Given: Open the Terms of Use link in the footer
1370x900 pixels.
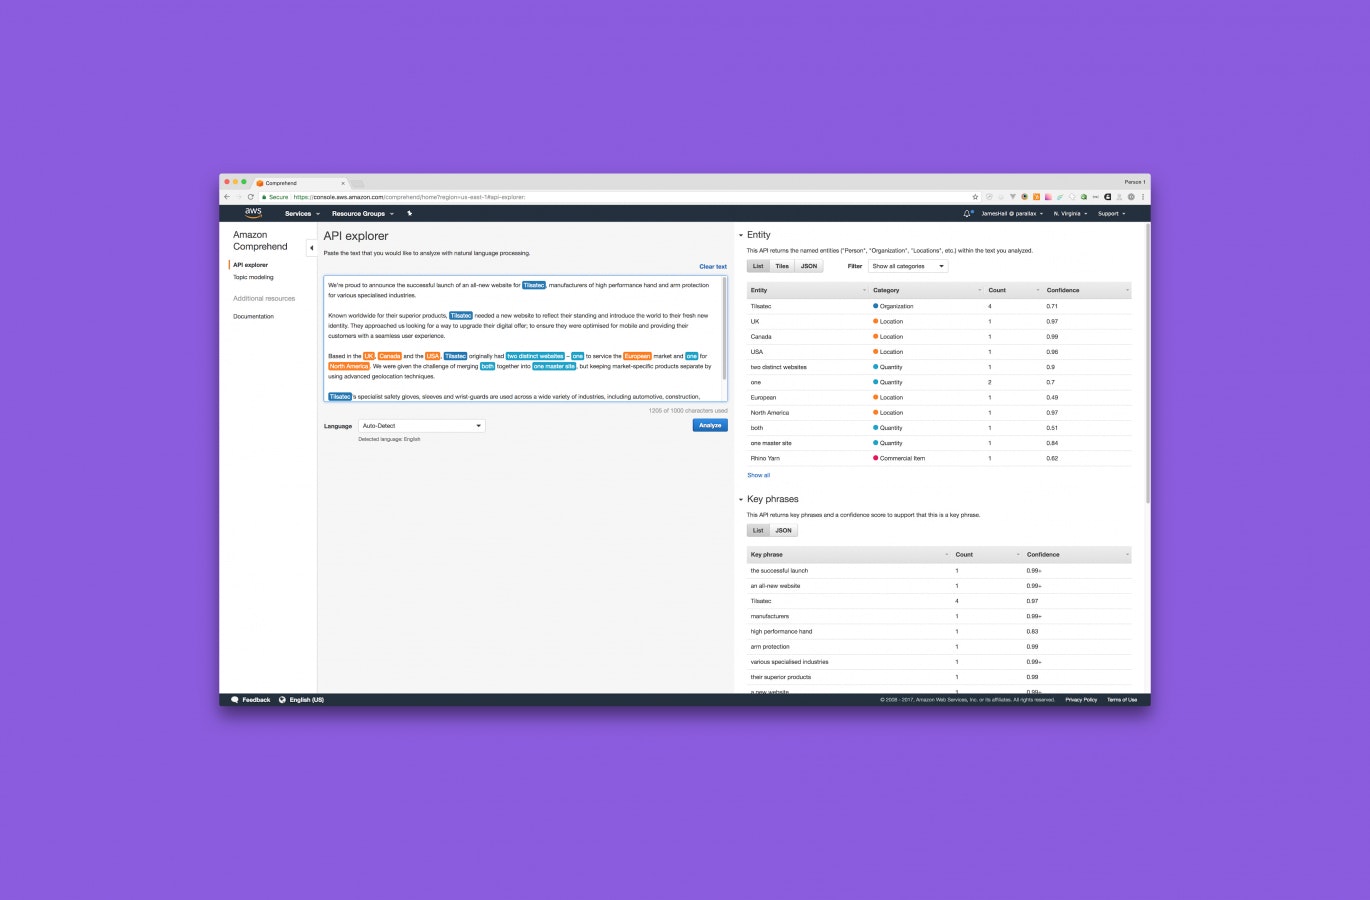Looking at the screenshot, I should (1122, 700).
